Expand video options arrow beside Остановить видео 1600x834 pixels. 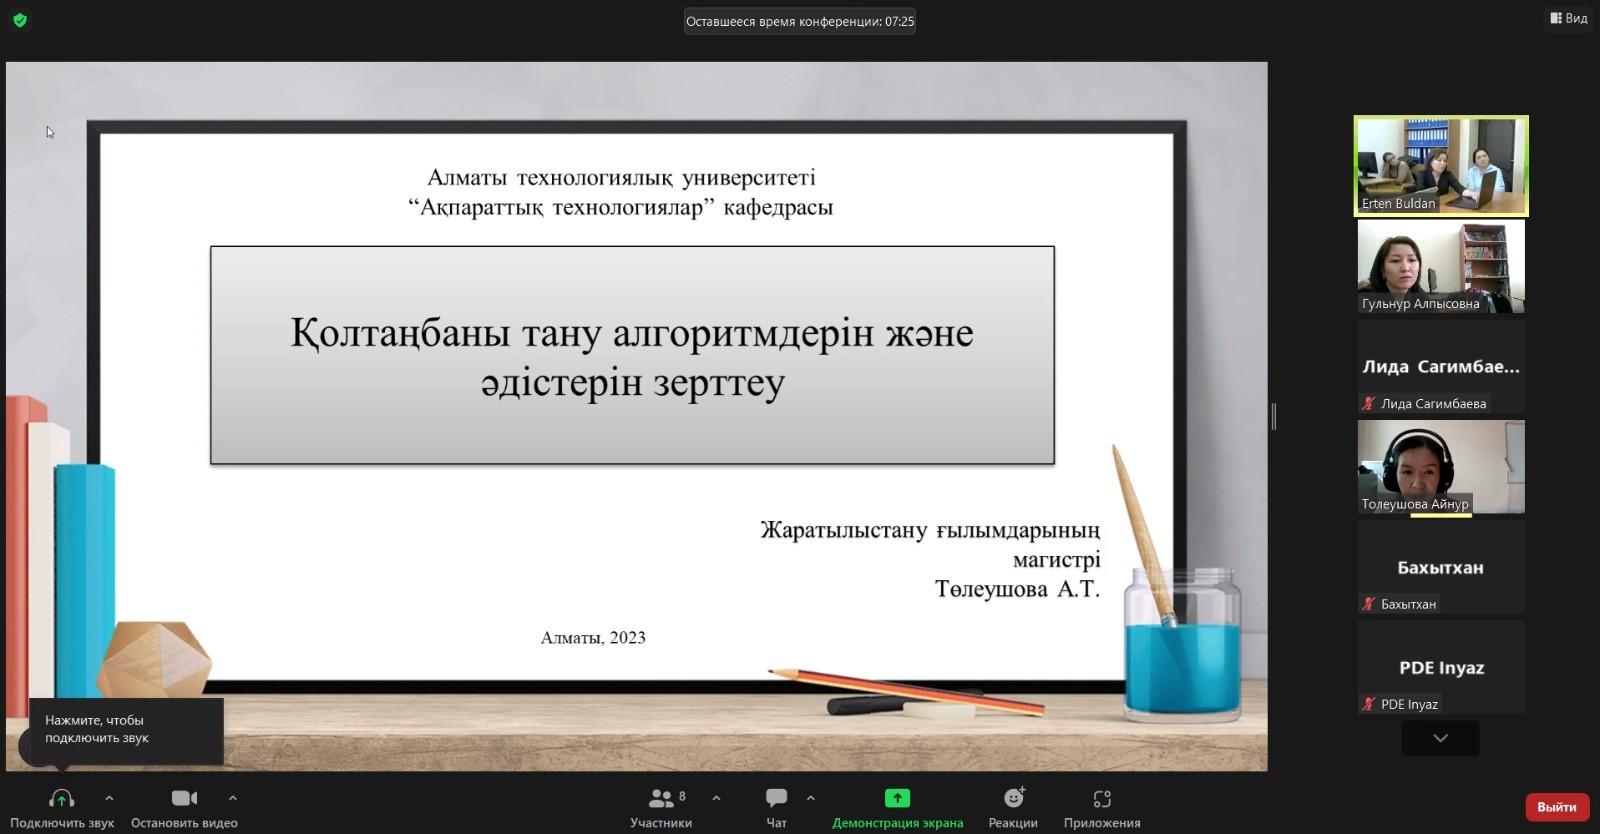233,798
